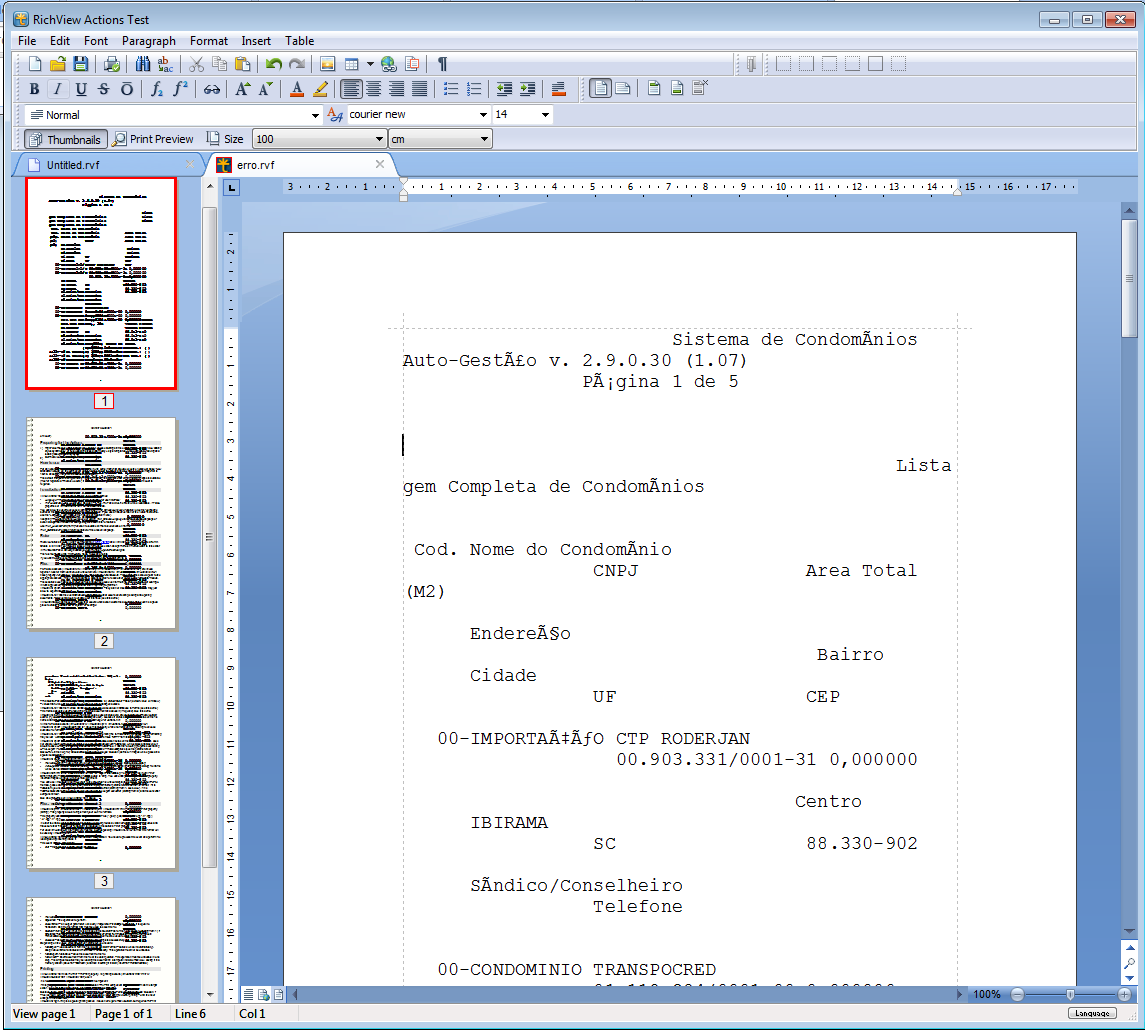Open the Replace text tool icon

pos(166,64)
